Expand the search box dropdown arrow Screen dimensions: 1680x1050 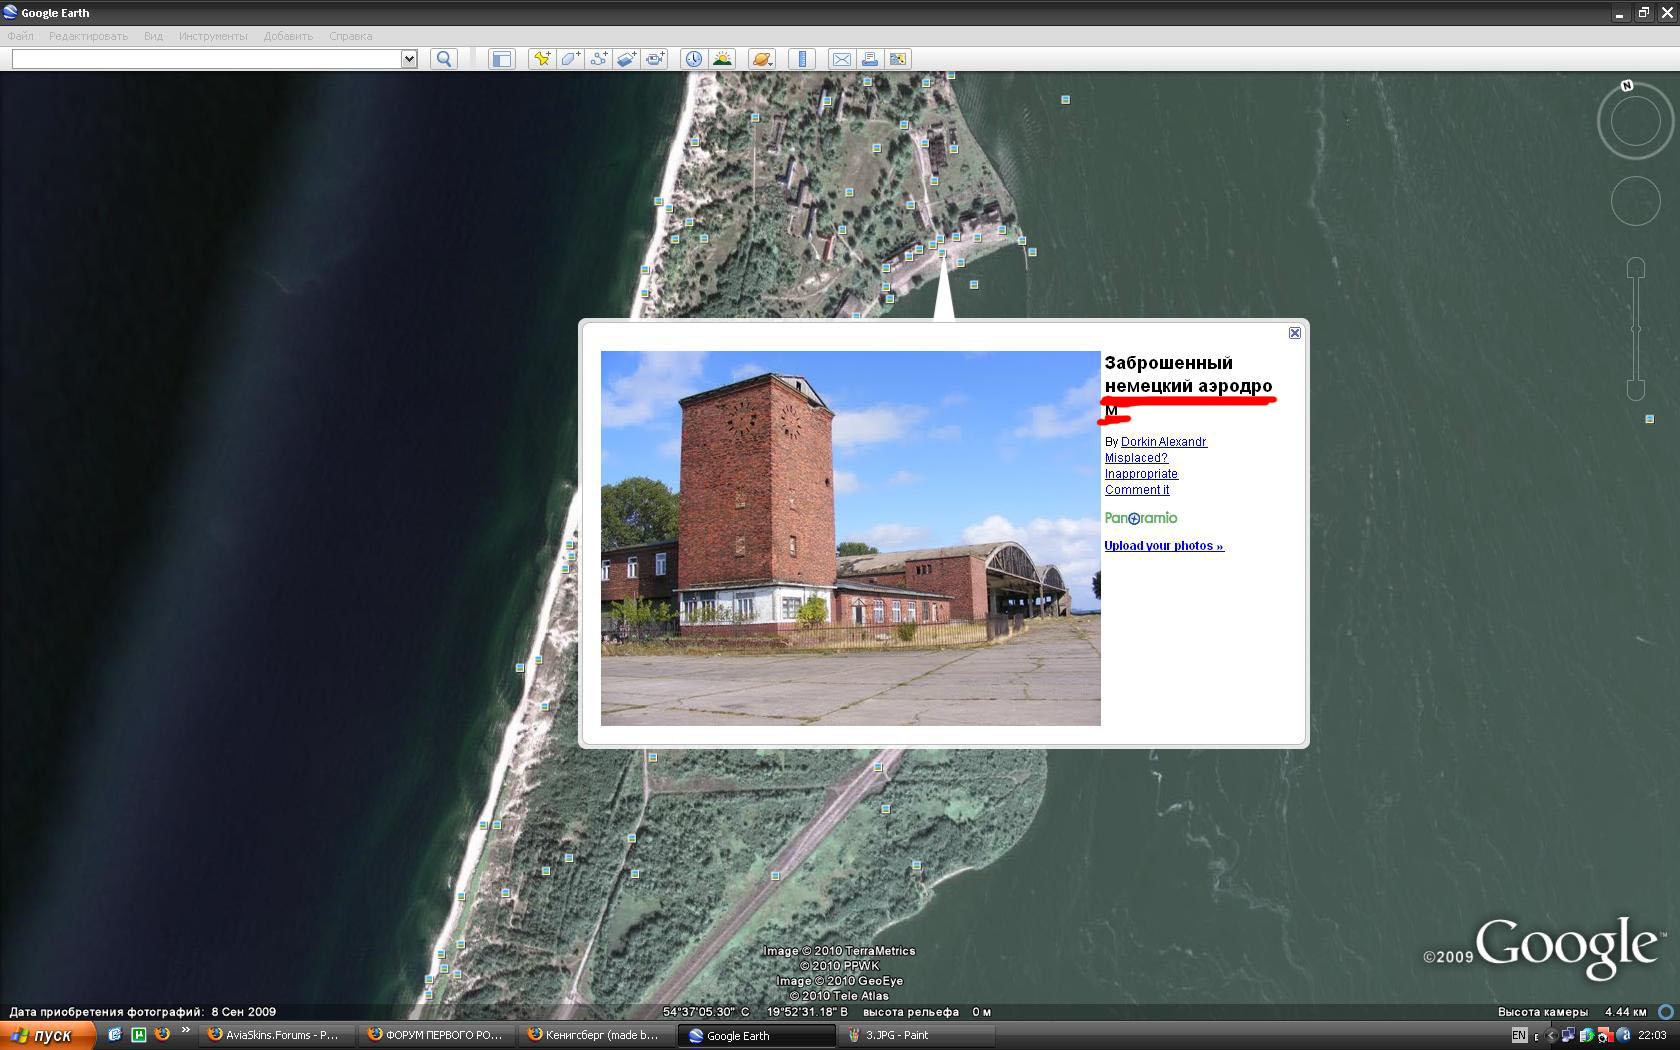[409, 59]
